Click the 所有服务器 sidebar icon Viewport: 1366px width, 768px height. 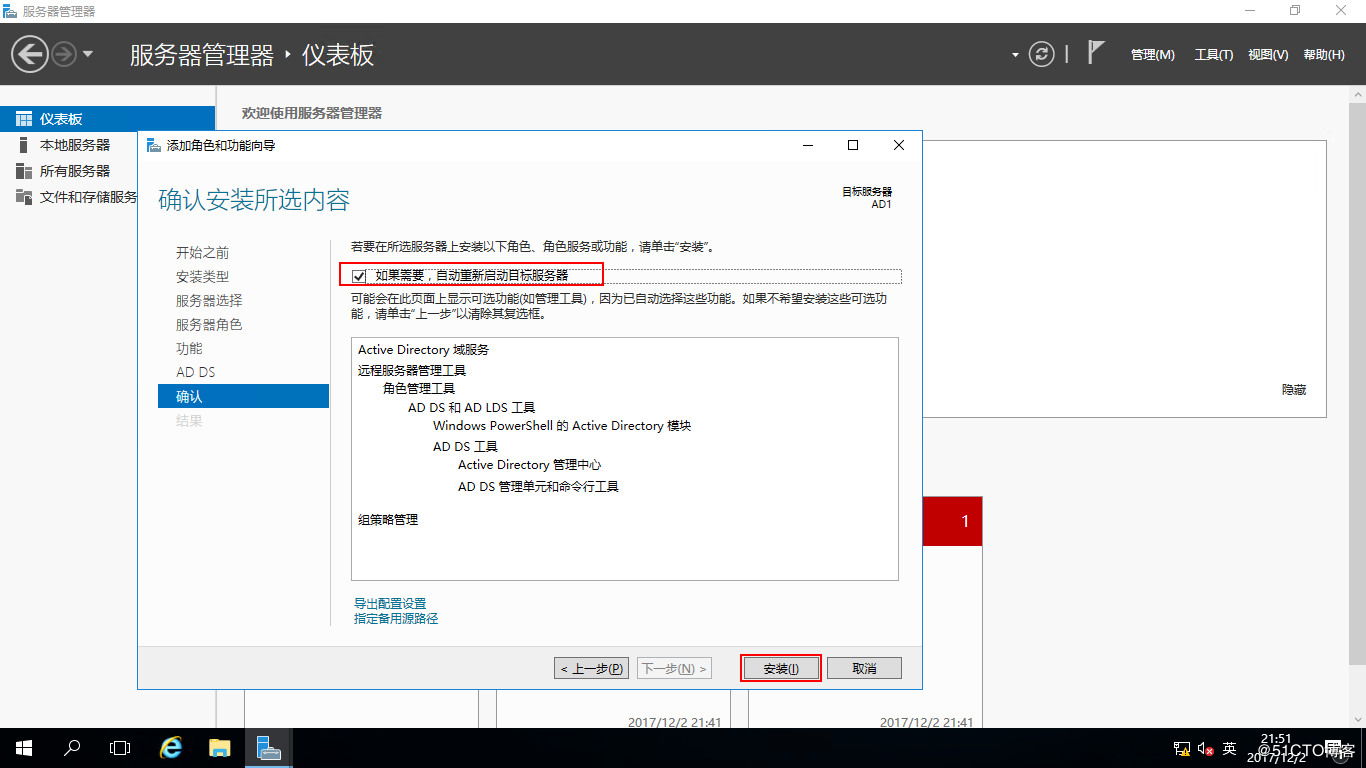coord(24,171)
